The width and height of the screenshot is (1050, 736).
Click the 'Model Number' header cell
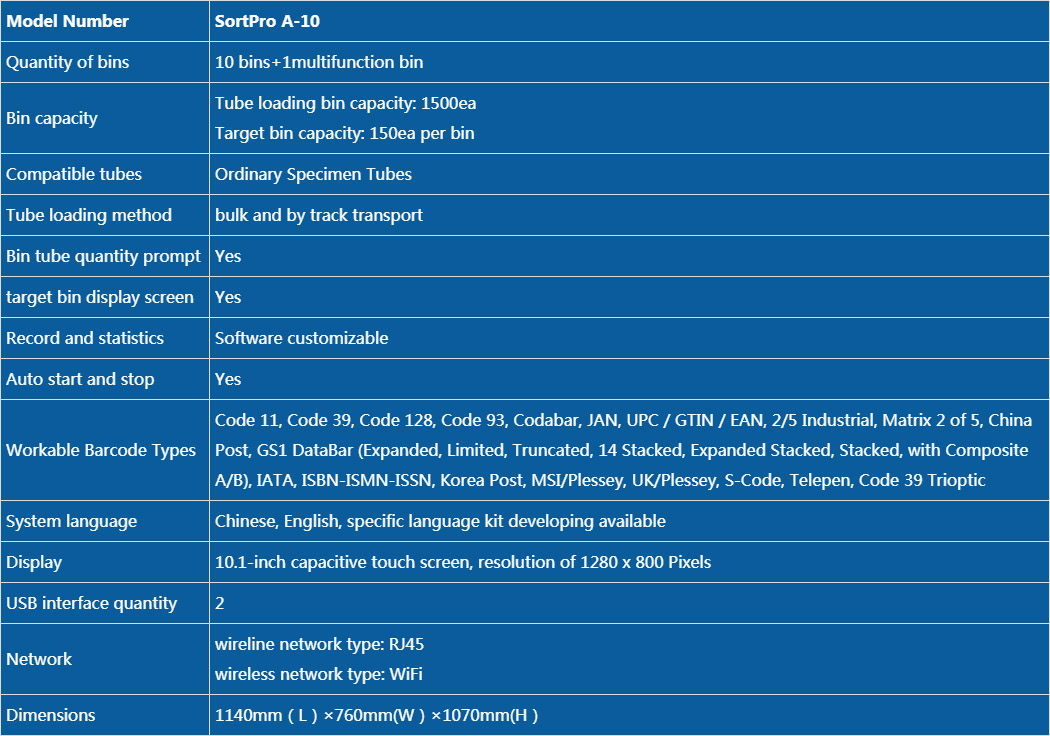pyautogui.click(x=104, y=21)
